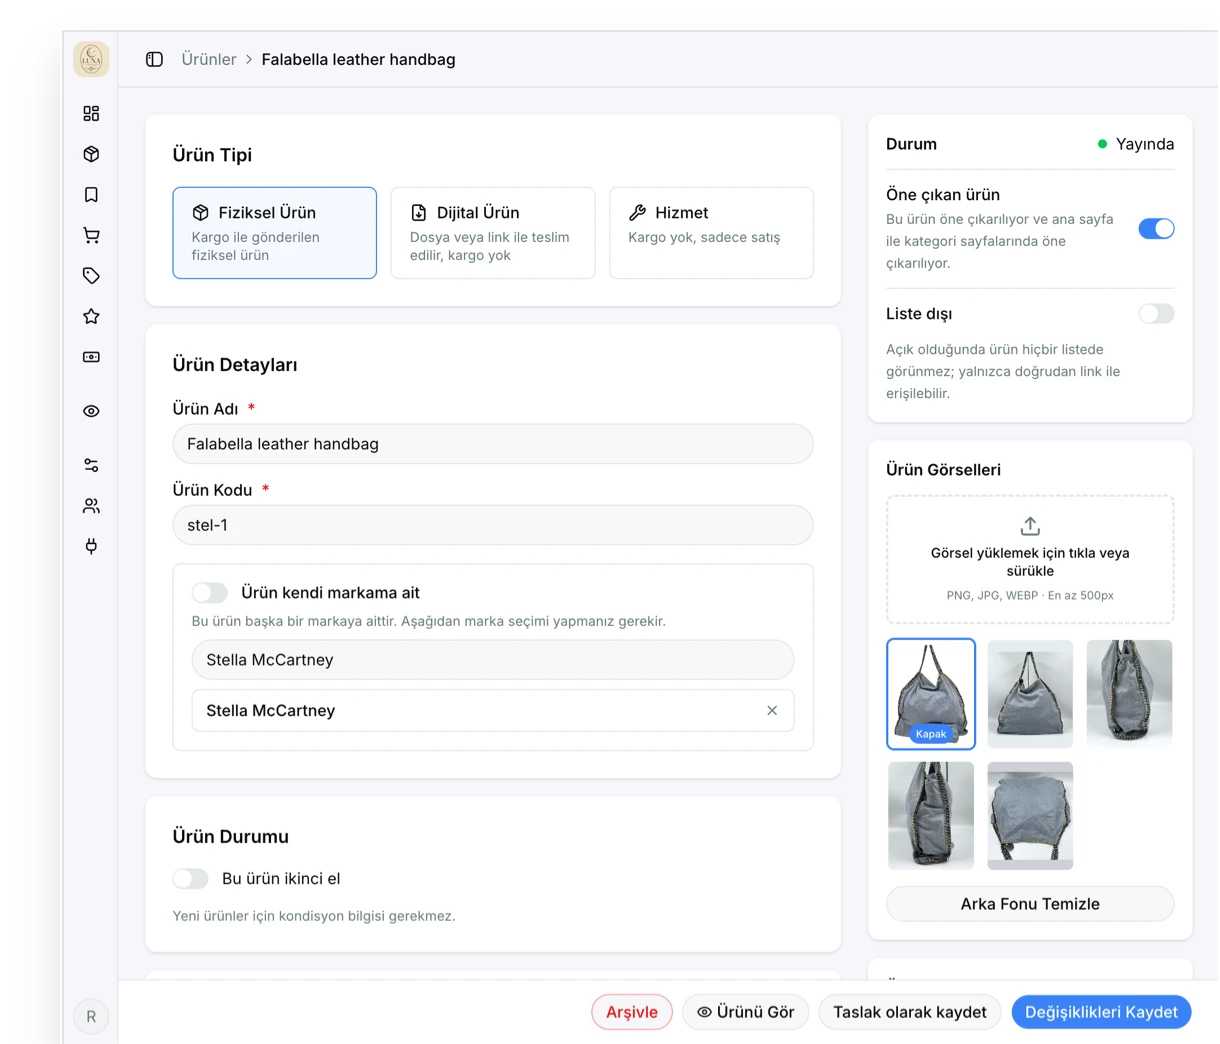
Task: Click Taslak olarak kaydet button
Action: pyautogui.click(x=910, y=1012)
